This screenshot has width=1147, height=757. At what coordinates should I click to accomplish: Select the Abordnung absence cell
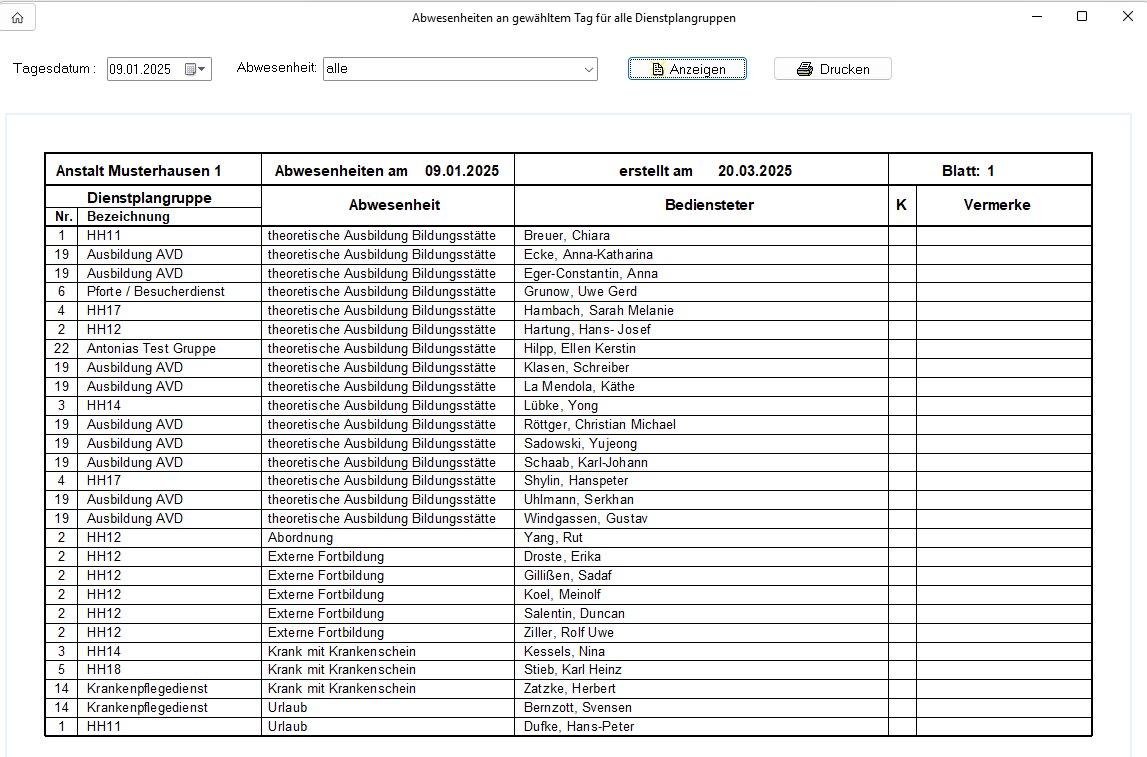click(300, 538)
